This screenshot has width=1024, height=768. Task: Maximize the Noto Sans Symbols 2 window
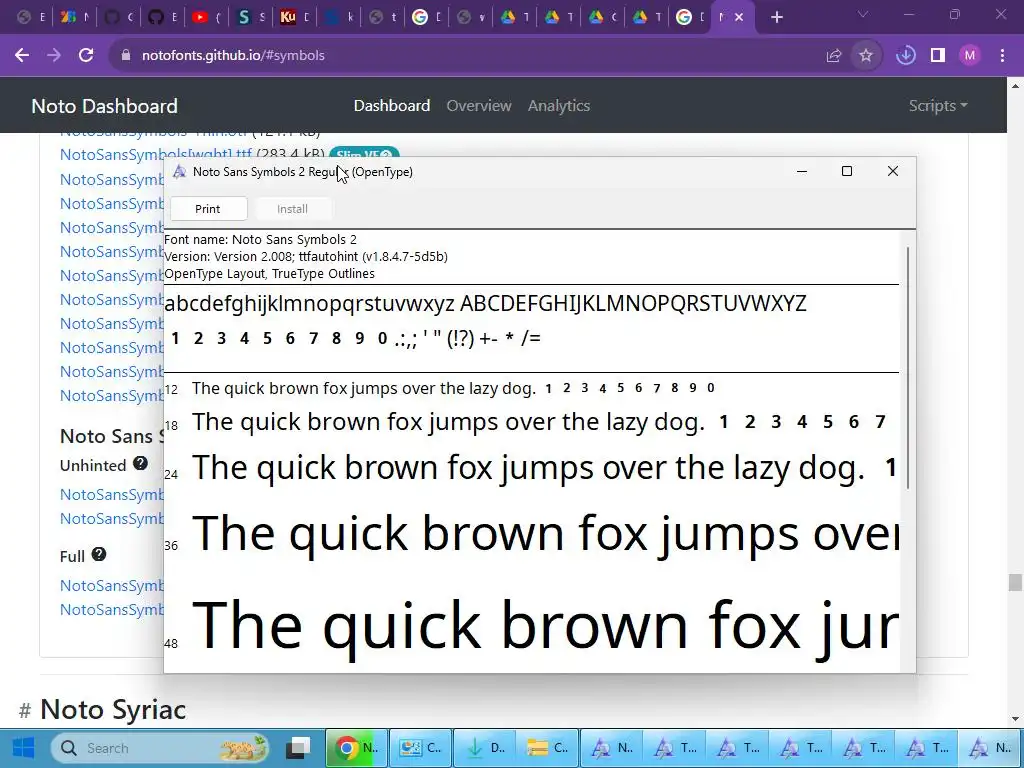click(847, 171)
